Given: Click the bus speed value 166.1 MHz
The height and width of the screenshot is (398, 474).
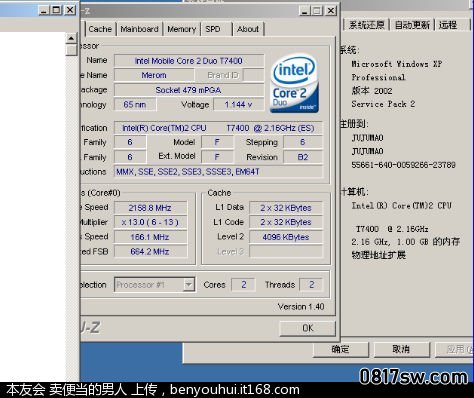Looking at the screenshot, I should [150, 237].
